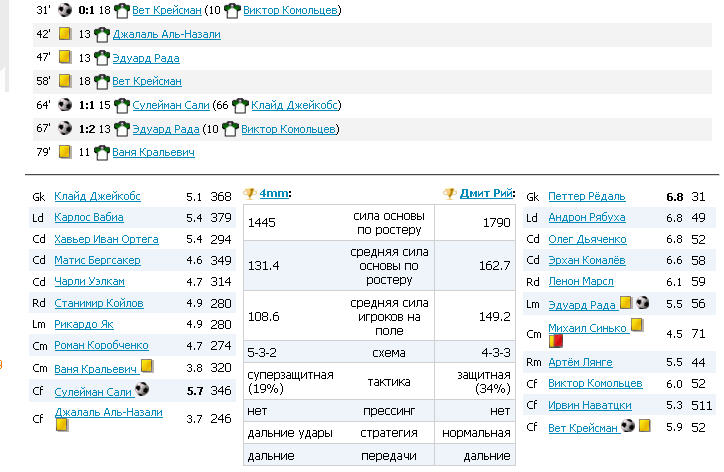Open Хавьер Иван Ортега's player link
Screen dimensions: 724x472
click(106, 239)
